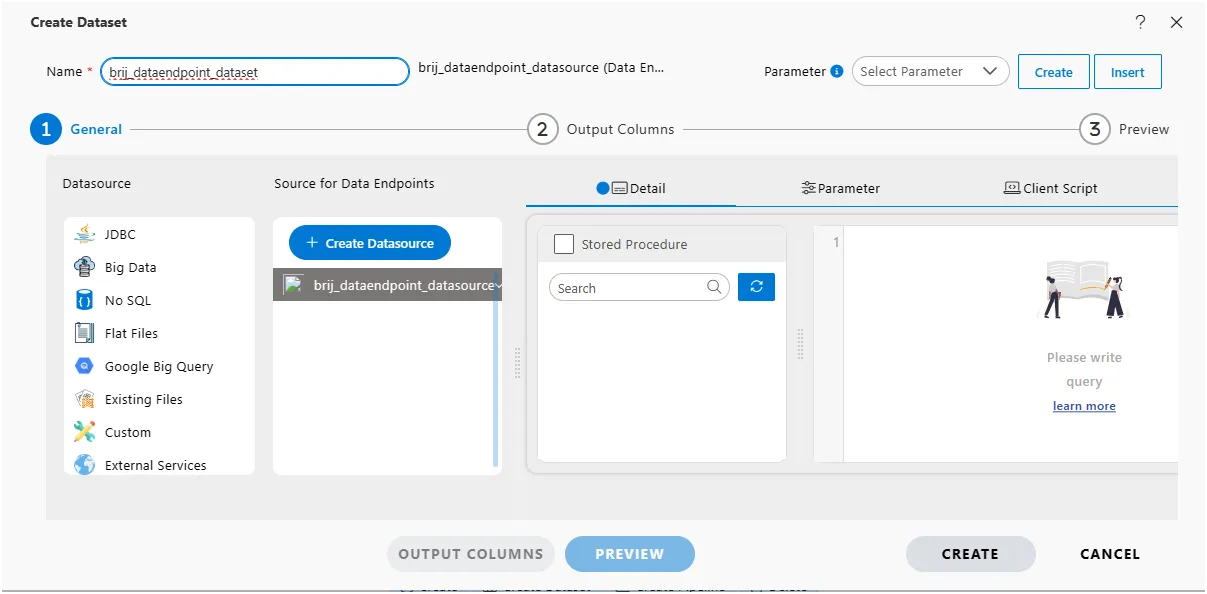Open the learn more link
The height and width of the screenshot is (594, 1207).
click(x=1084, y=406)
